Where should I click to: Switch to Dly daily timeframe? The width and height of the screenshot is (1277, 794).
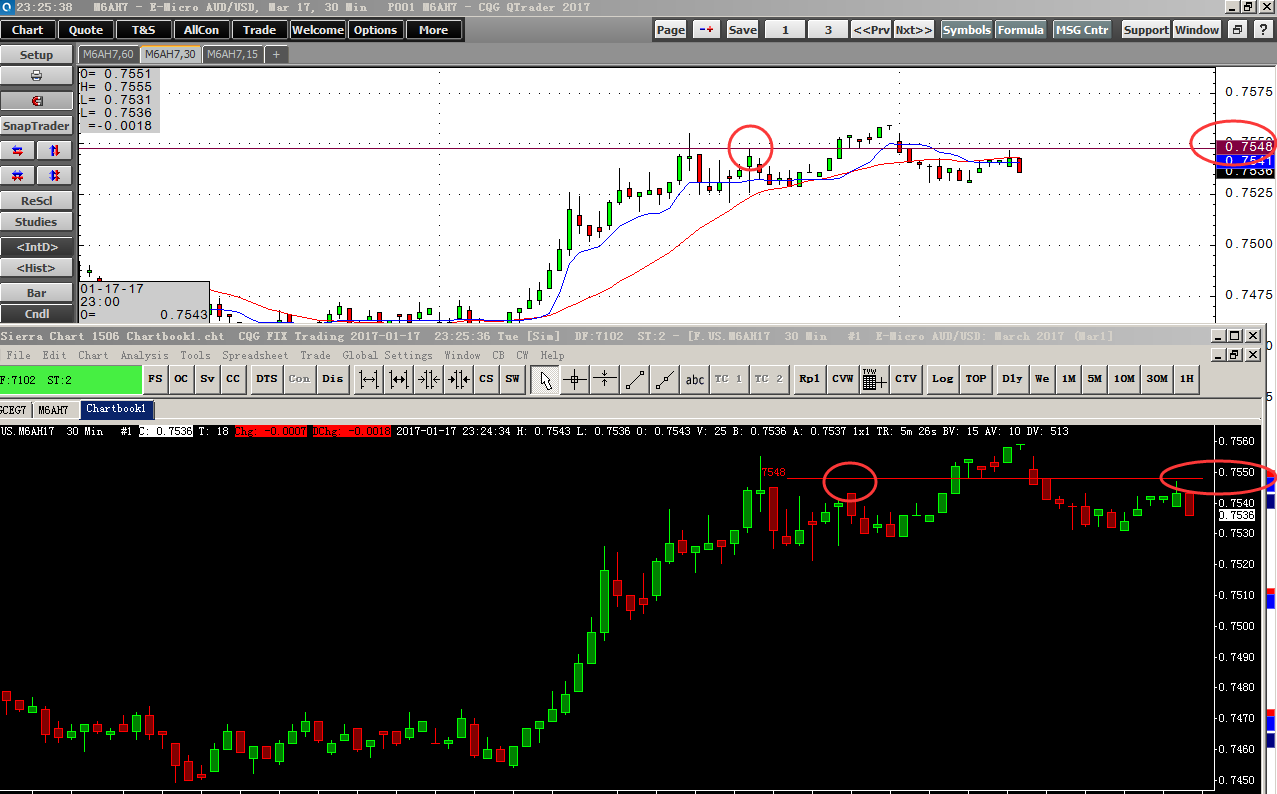(x=1013, y=379)
